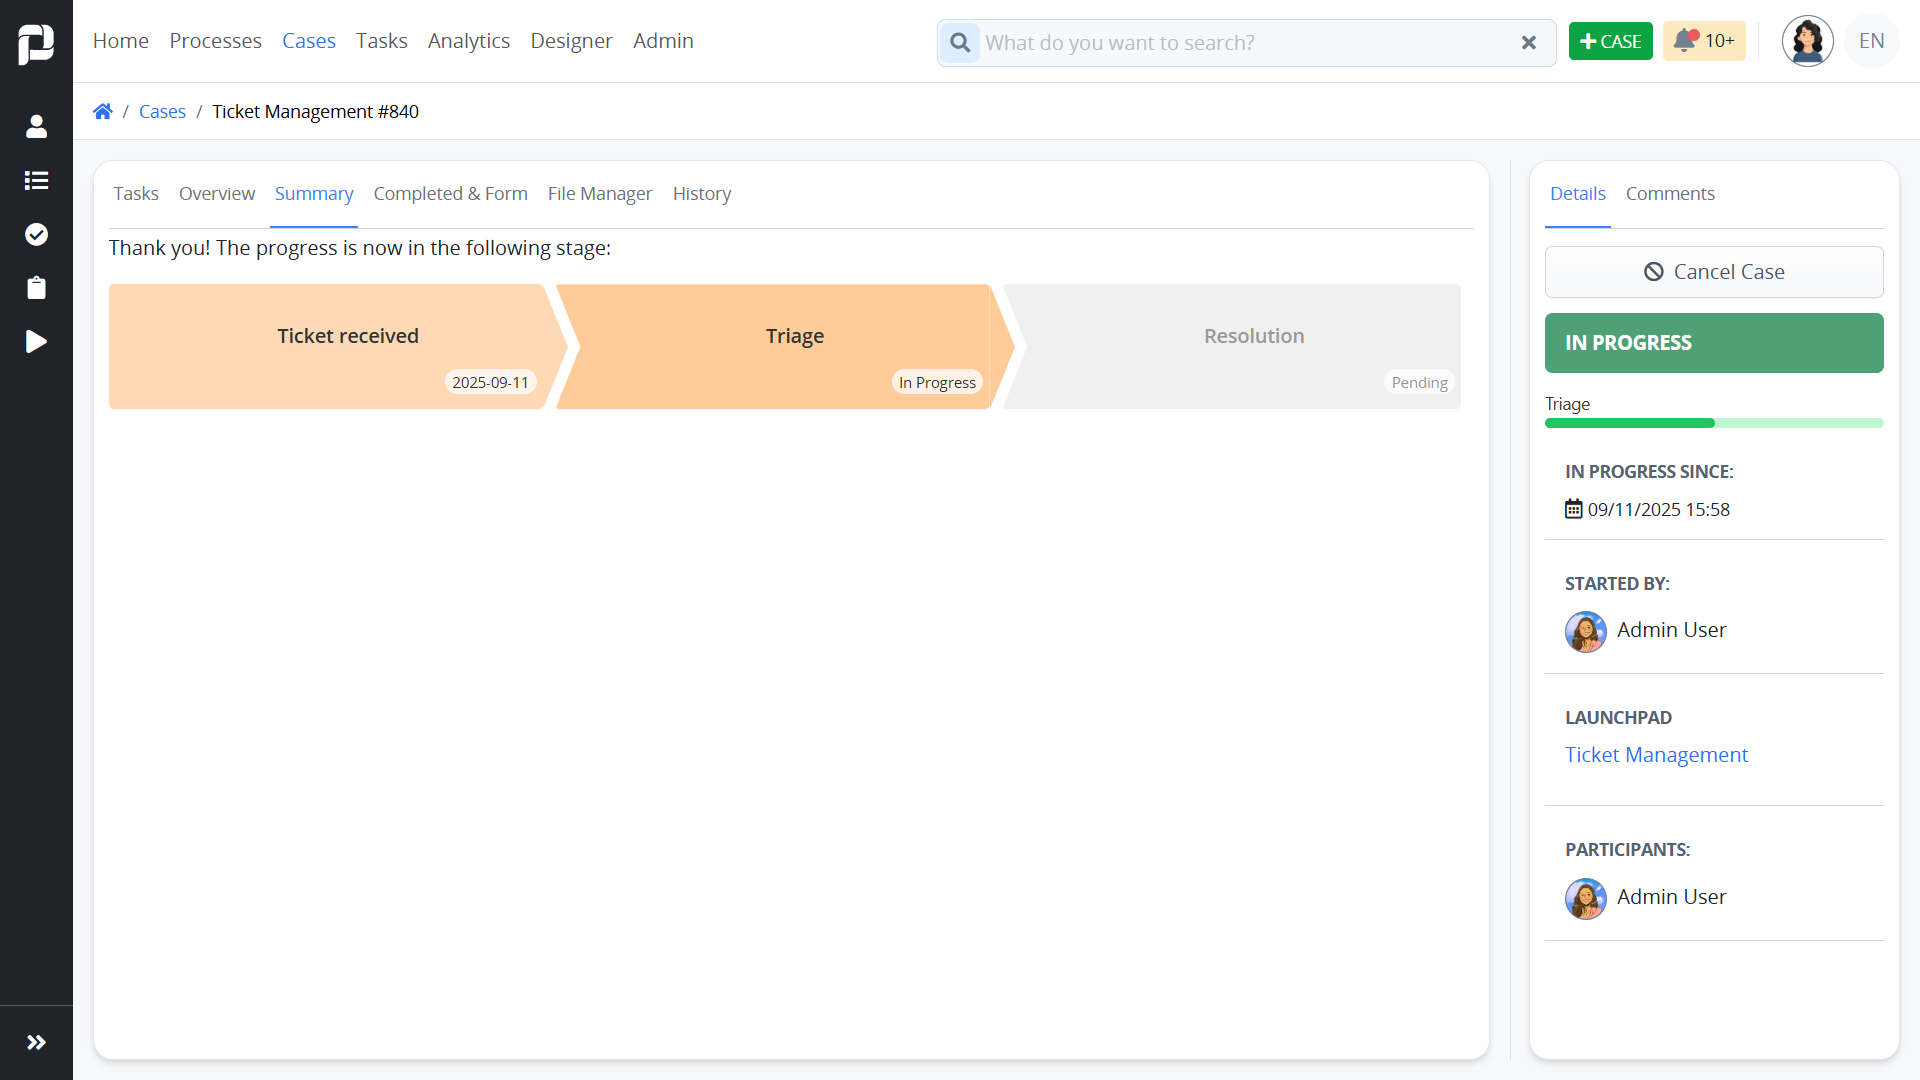Viewport: 1920px width, 1080px height.
Task: Click the Ticket received stage
Action: [x=338, y=346]
